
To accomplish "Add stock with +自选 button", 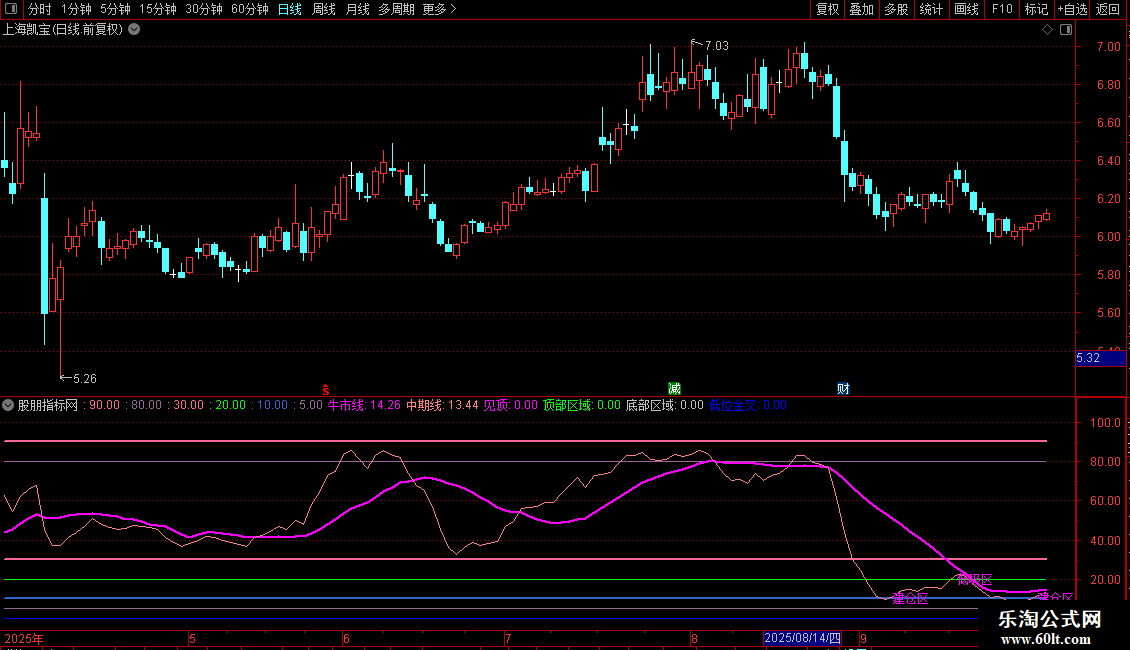I will pos(1071,9).
